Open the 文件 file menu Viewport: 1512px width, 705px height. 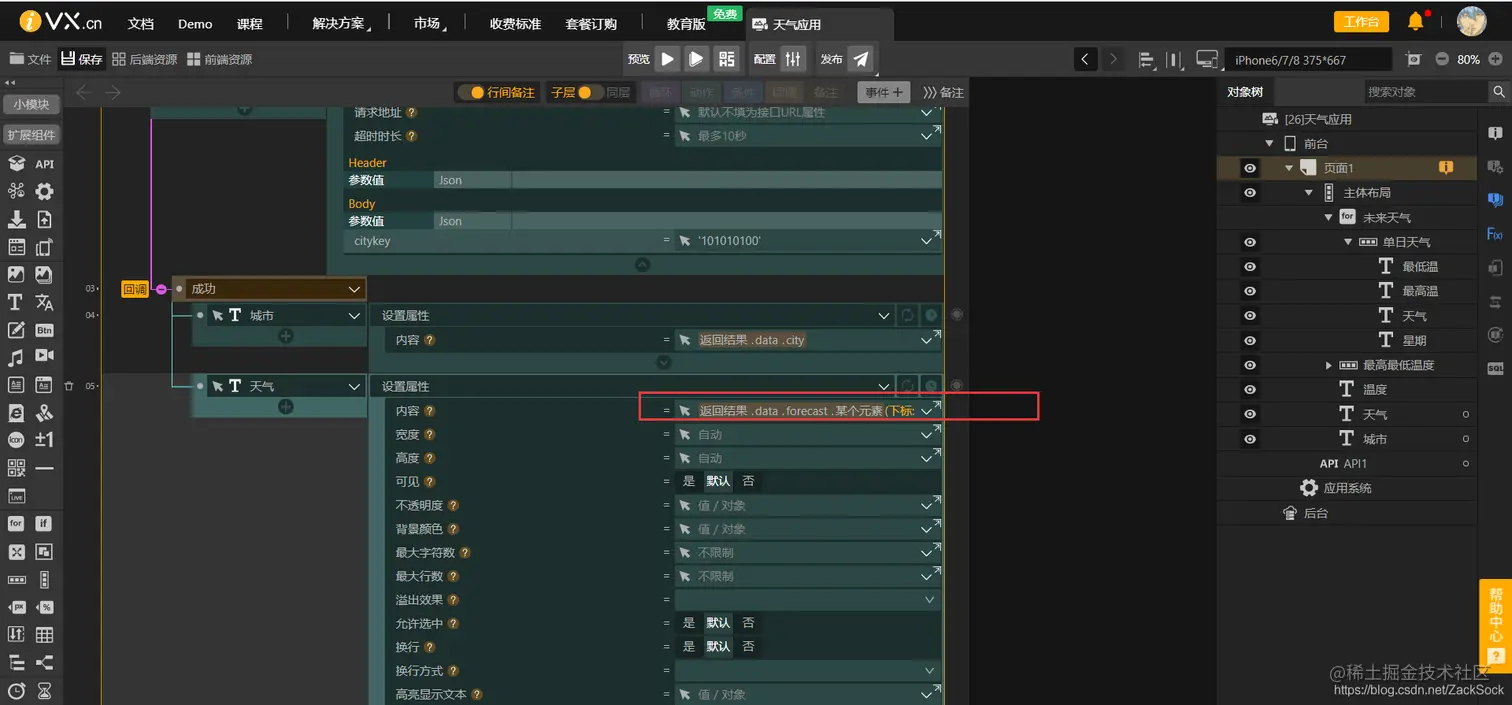pos(30,59)
